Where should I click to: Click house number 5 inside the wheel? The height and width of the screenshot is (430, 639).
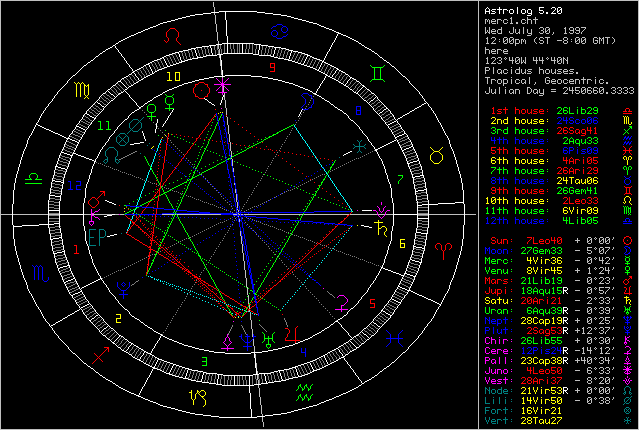point(372,304)
